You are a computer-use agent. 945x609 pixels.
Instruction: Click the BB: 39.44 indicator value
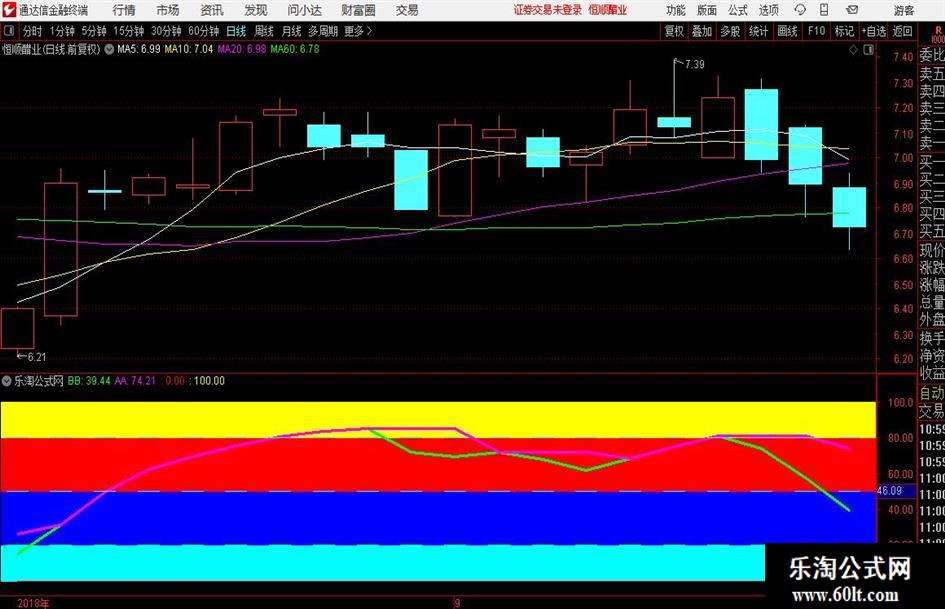point(89,380)
